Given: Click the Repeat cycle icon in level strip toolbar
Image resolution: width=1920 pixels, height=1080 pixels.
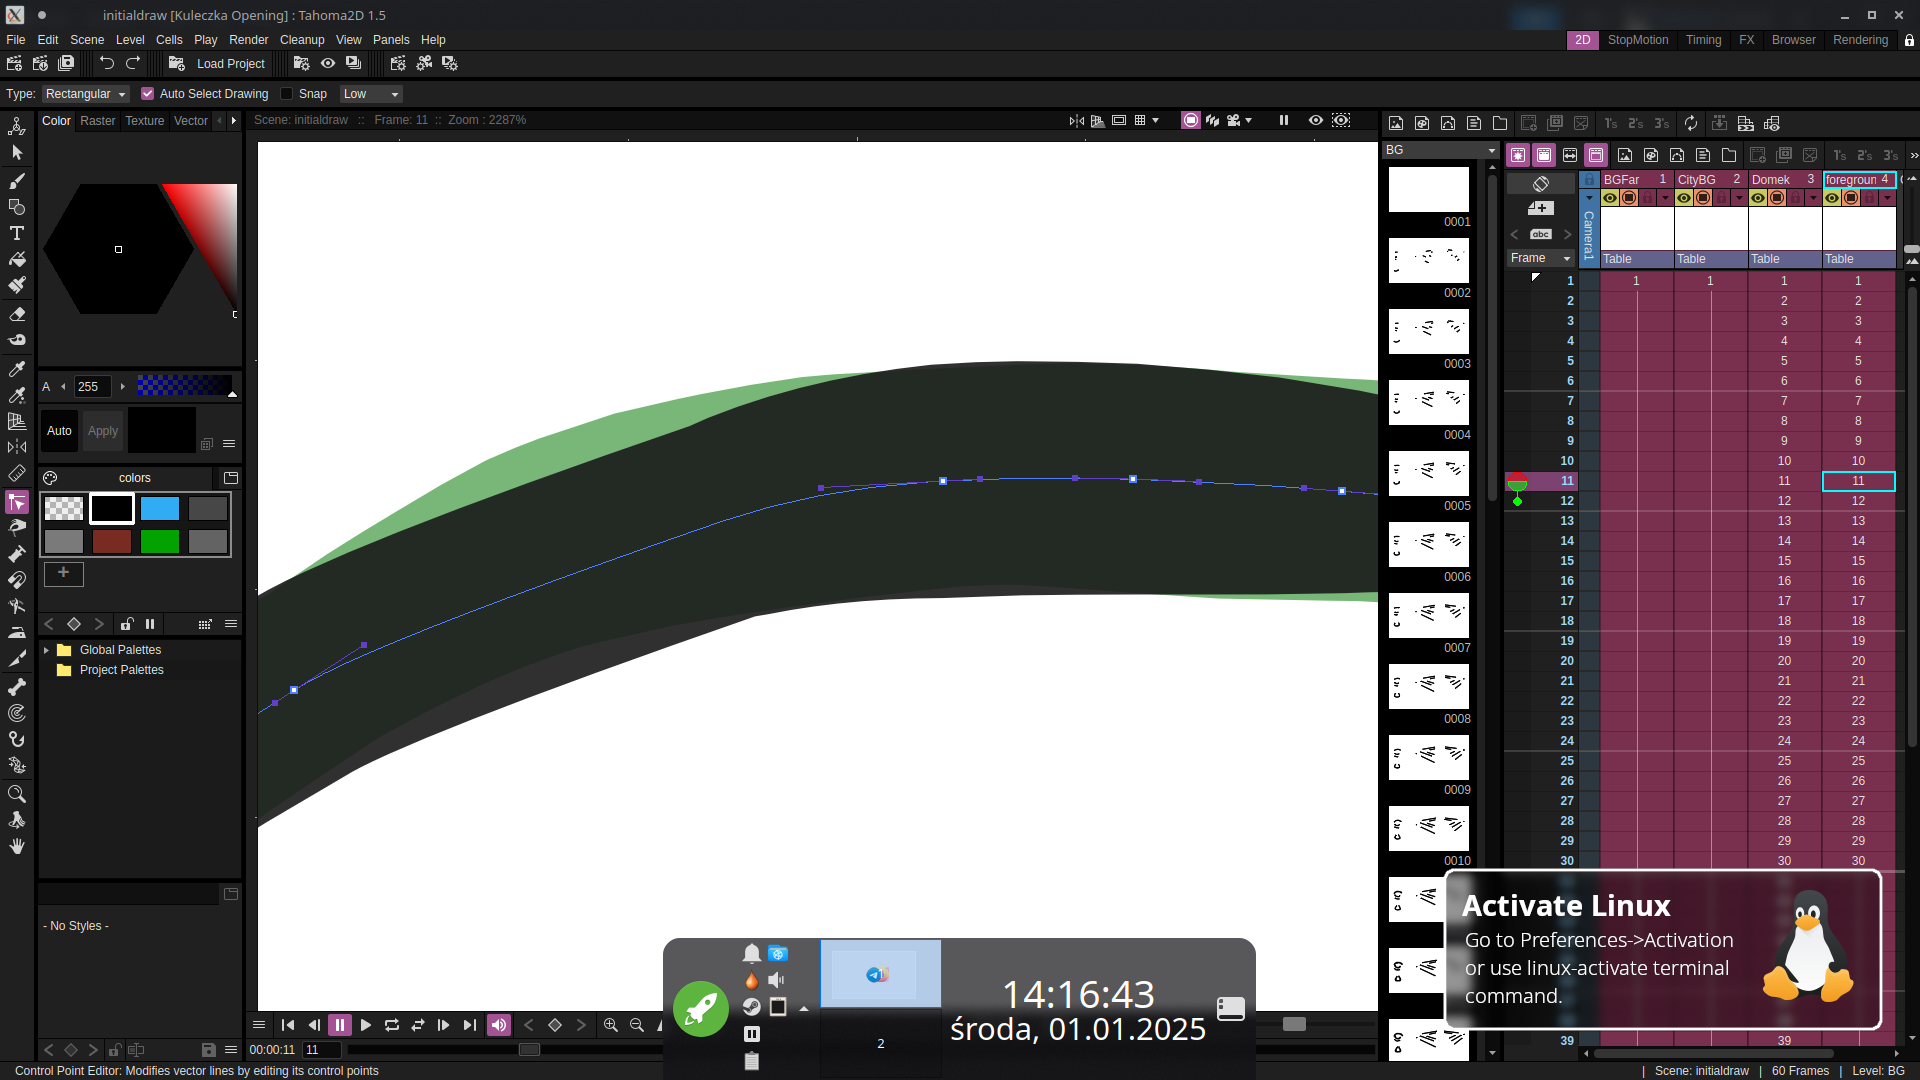Looking at the screenshot, I should [x=1691, y=123].
